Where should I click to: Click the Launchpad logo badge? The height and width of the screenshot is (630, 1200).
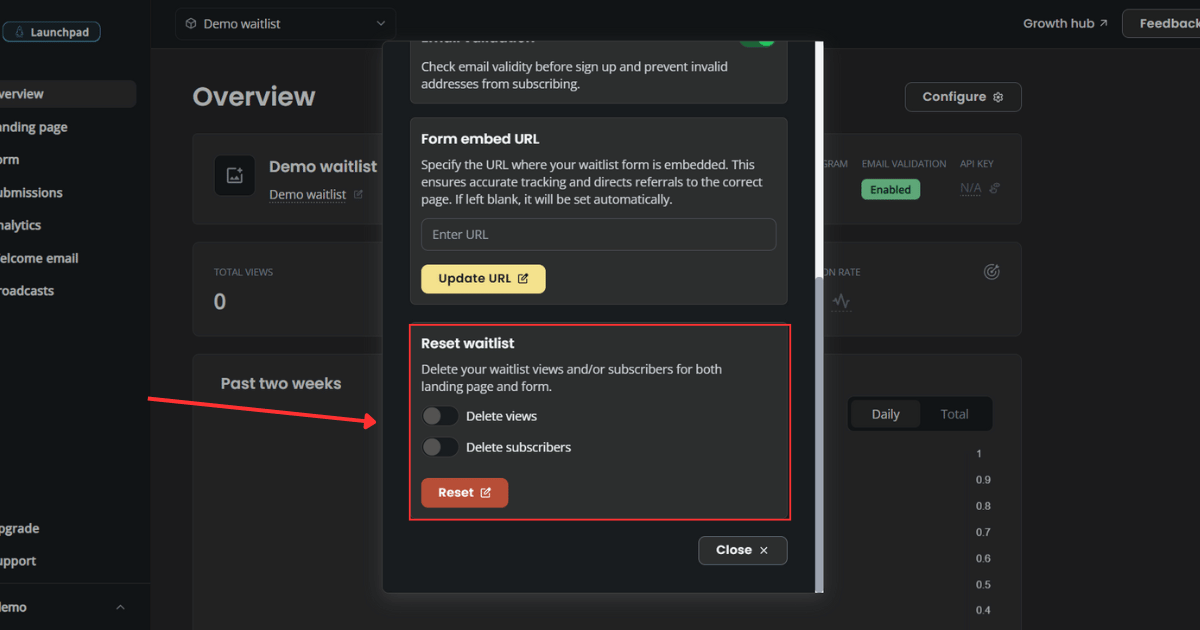(x=51, y=32)
